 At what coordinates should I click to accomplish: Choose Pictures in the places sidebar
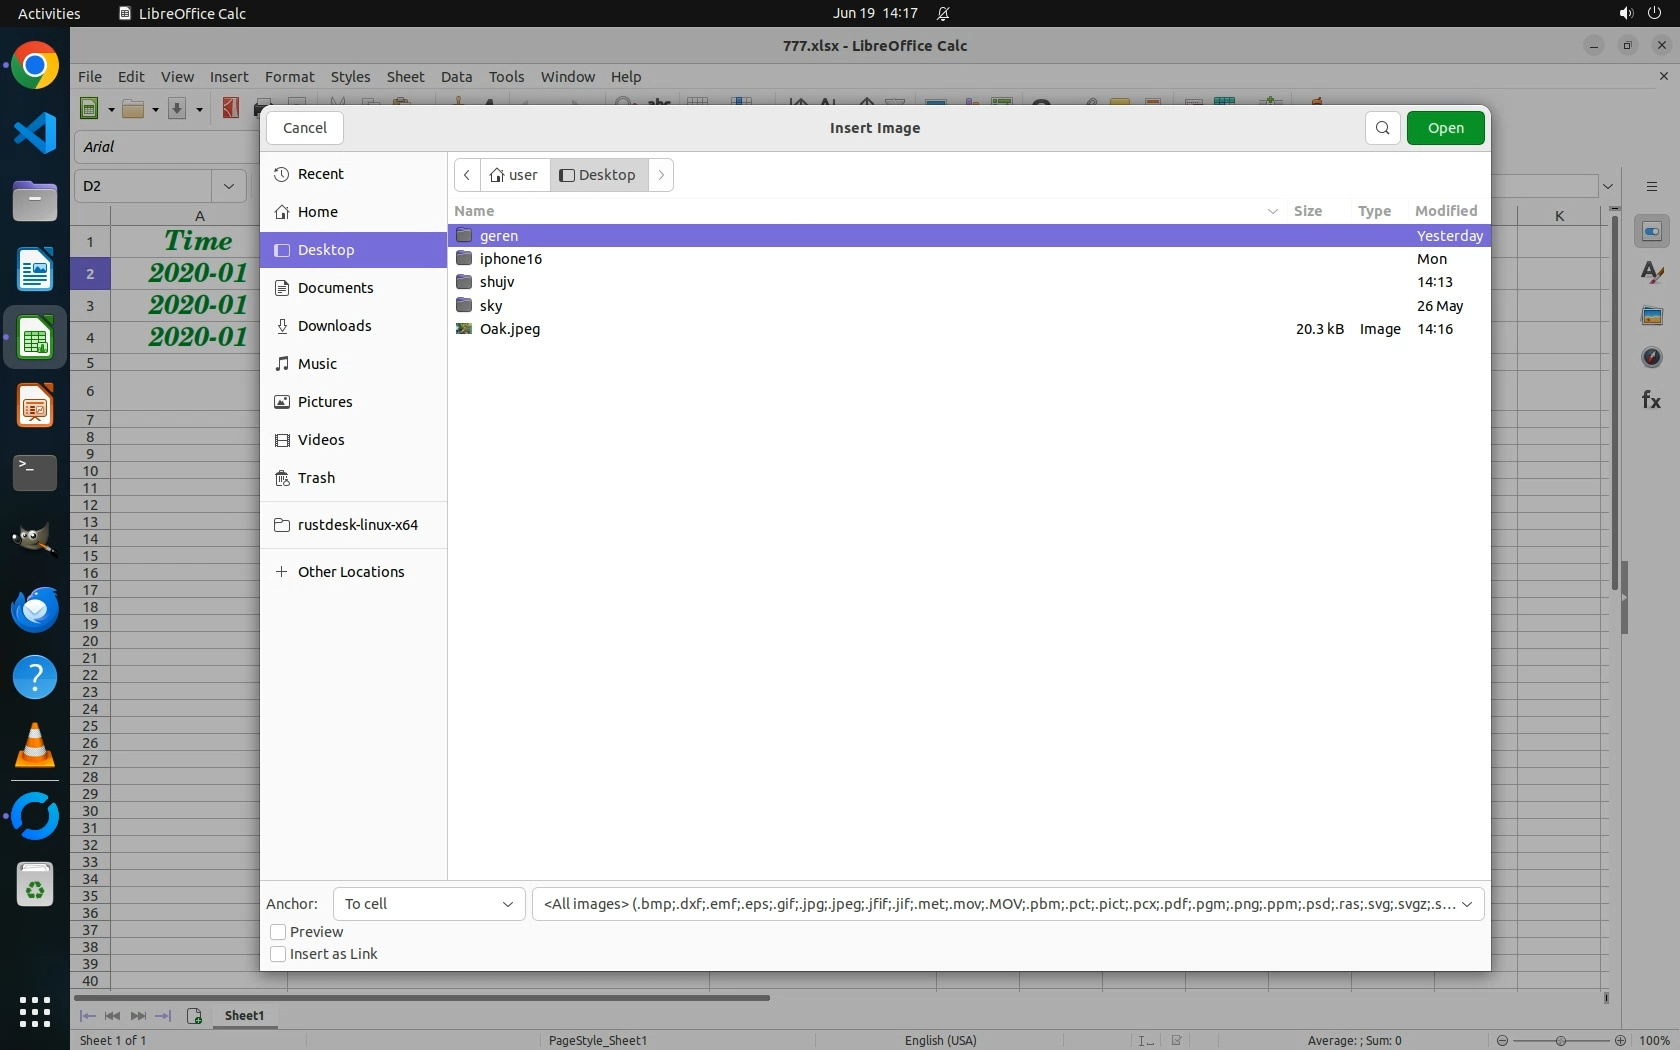tap(325, 402)
